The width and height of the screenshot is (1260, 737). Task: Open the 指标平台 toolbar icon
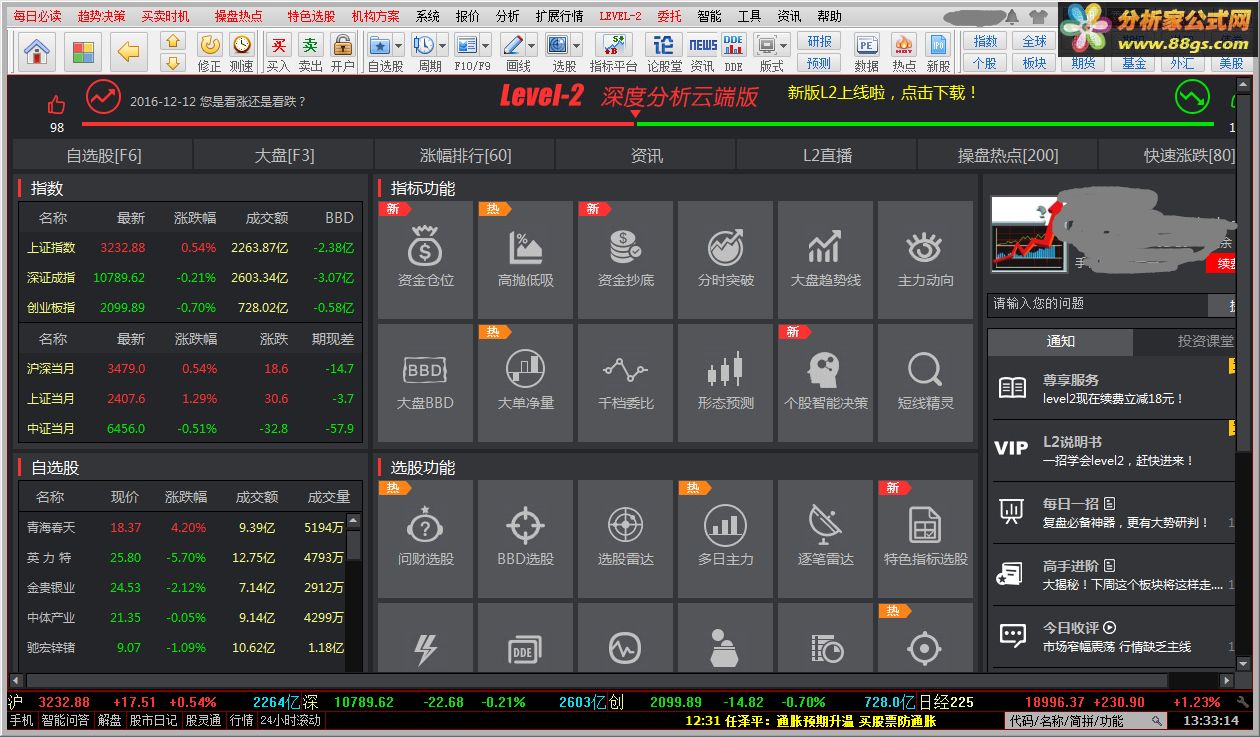[x=613, y=51]
